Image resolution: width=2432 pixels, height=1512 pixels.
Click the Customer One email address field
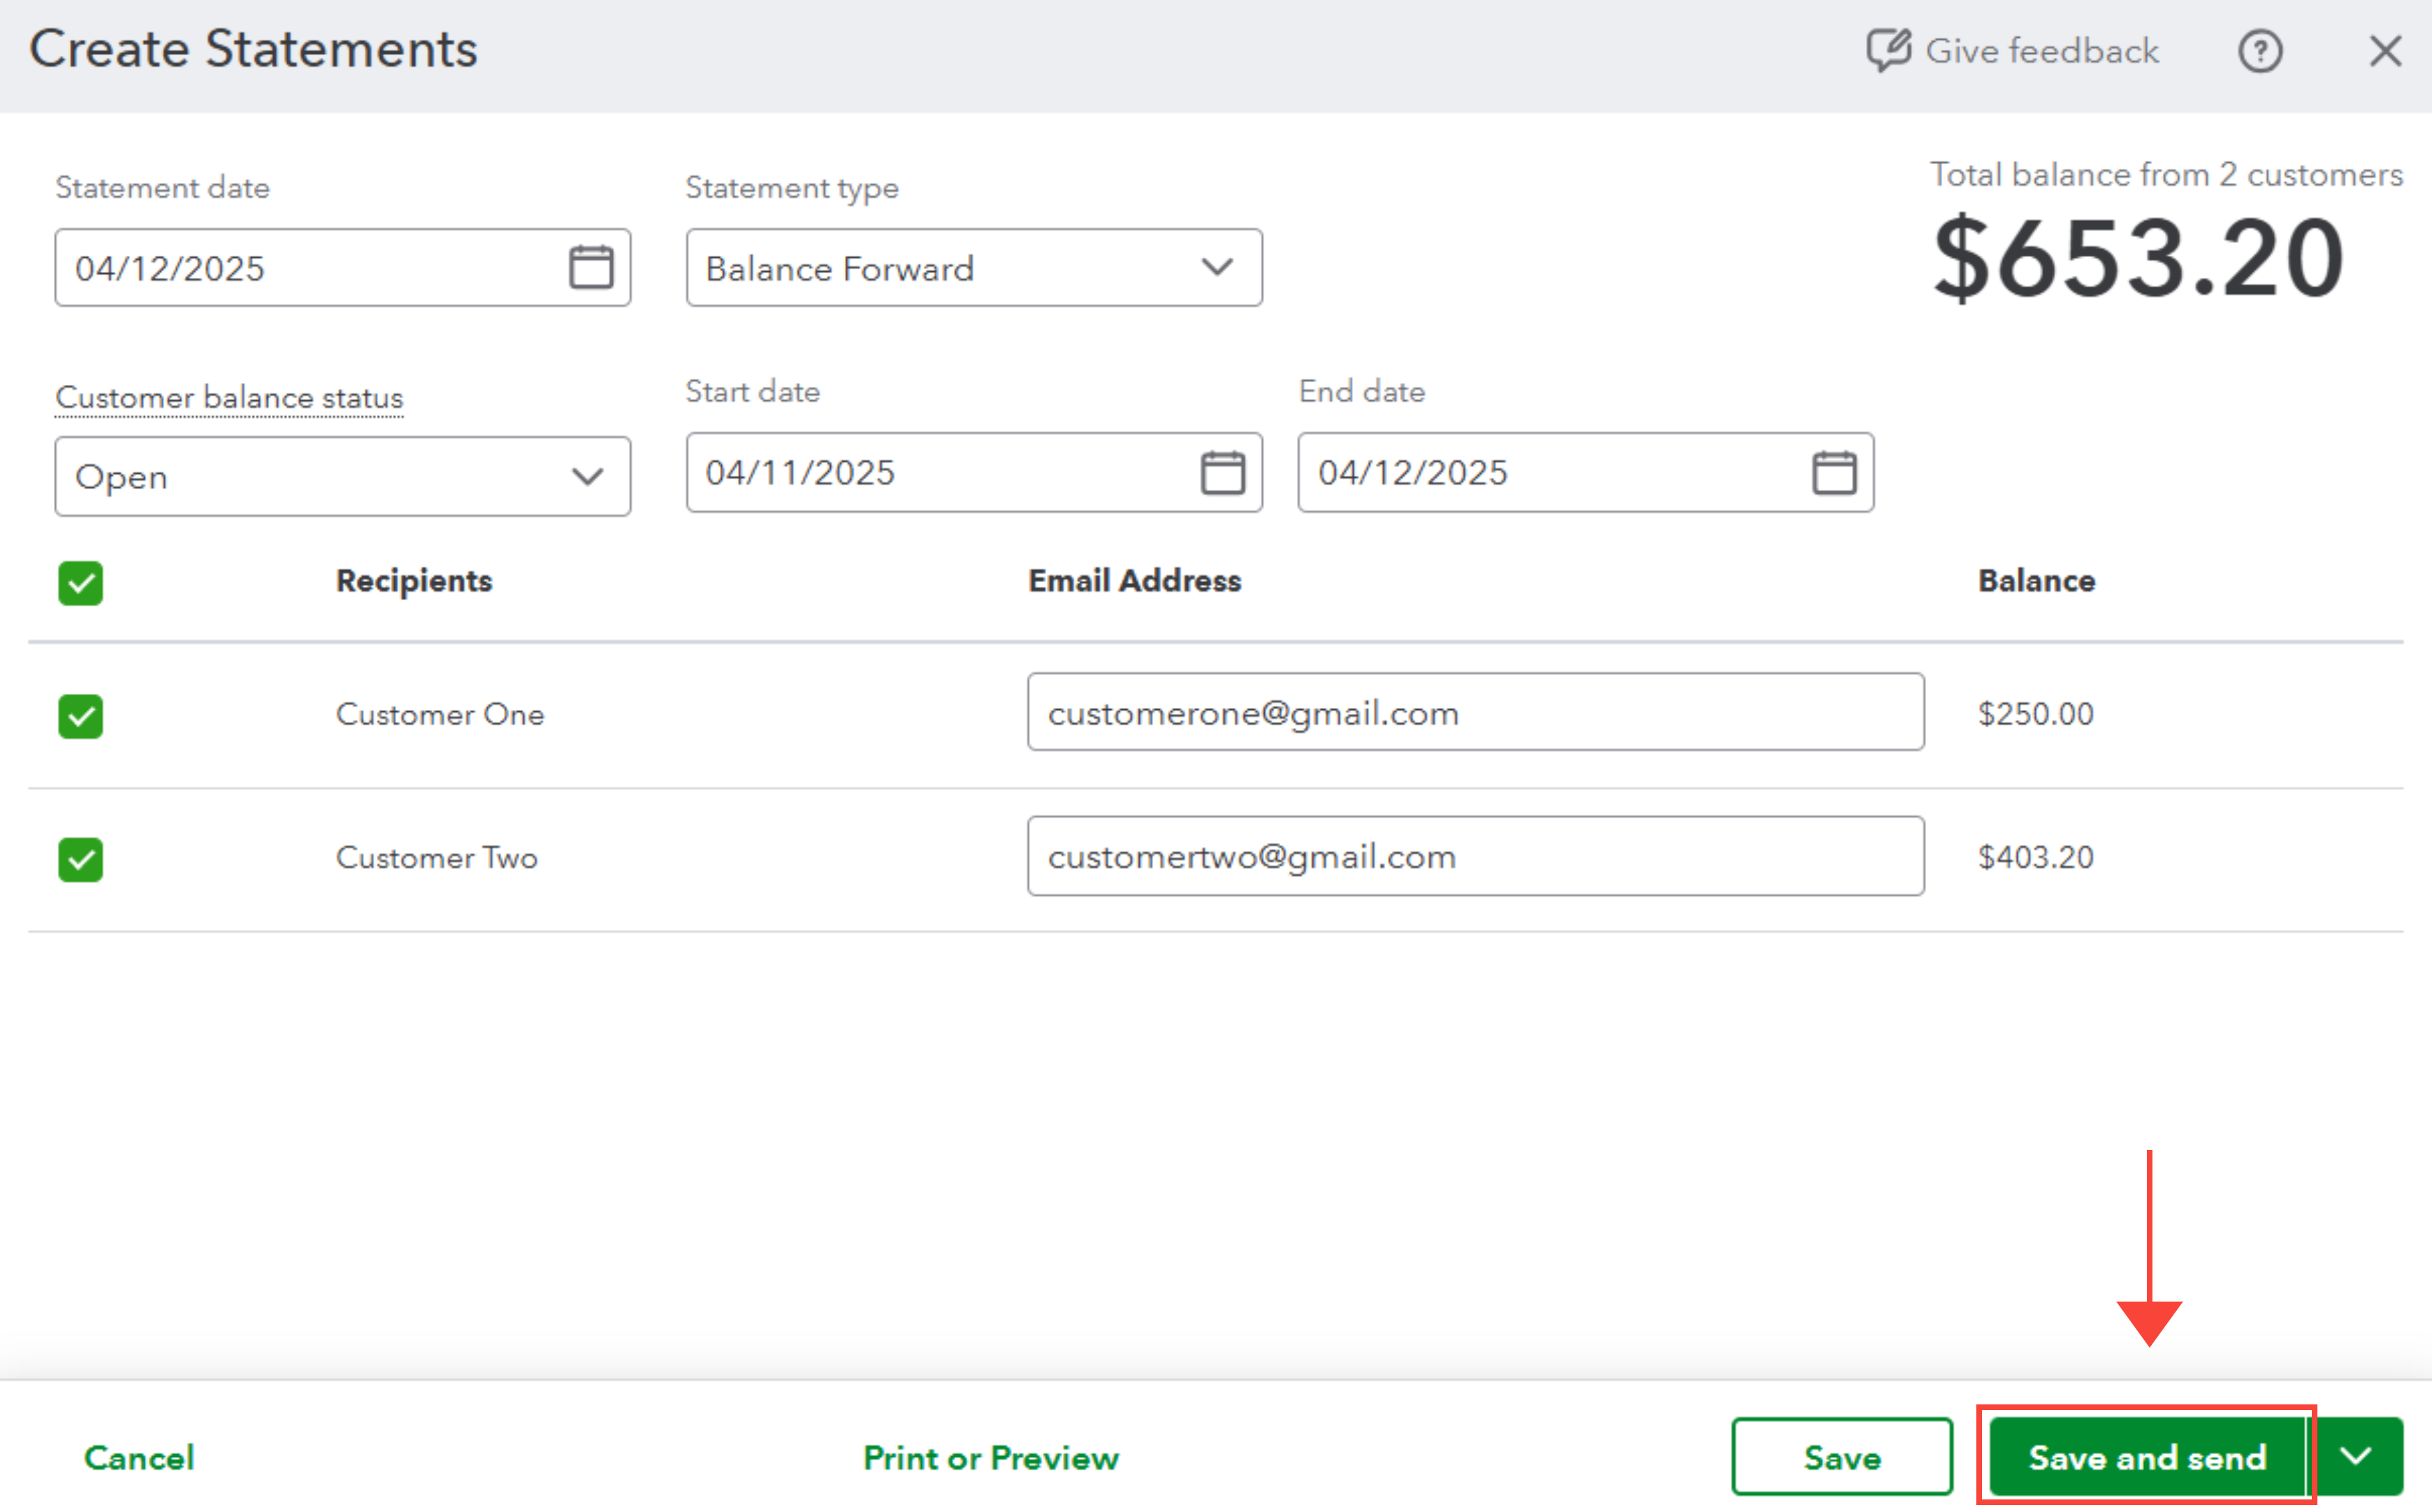coord(1474,712)
